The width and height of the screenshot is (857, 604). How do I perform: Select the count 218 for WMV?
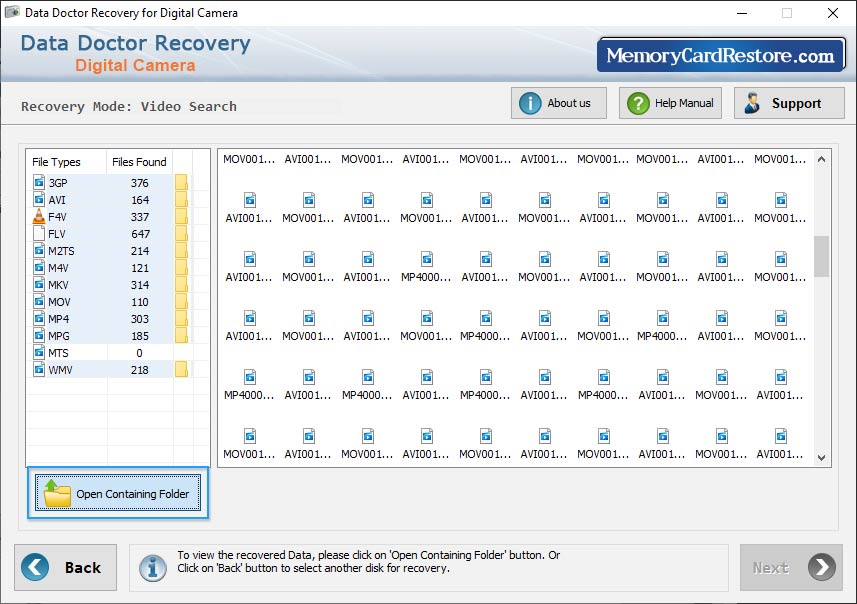coord(140,370)
